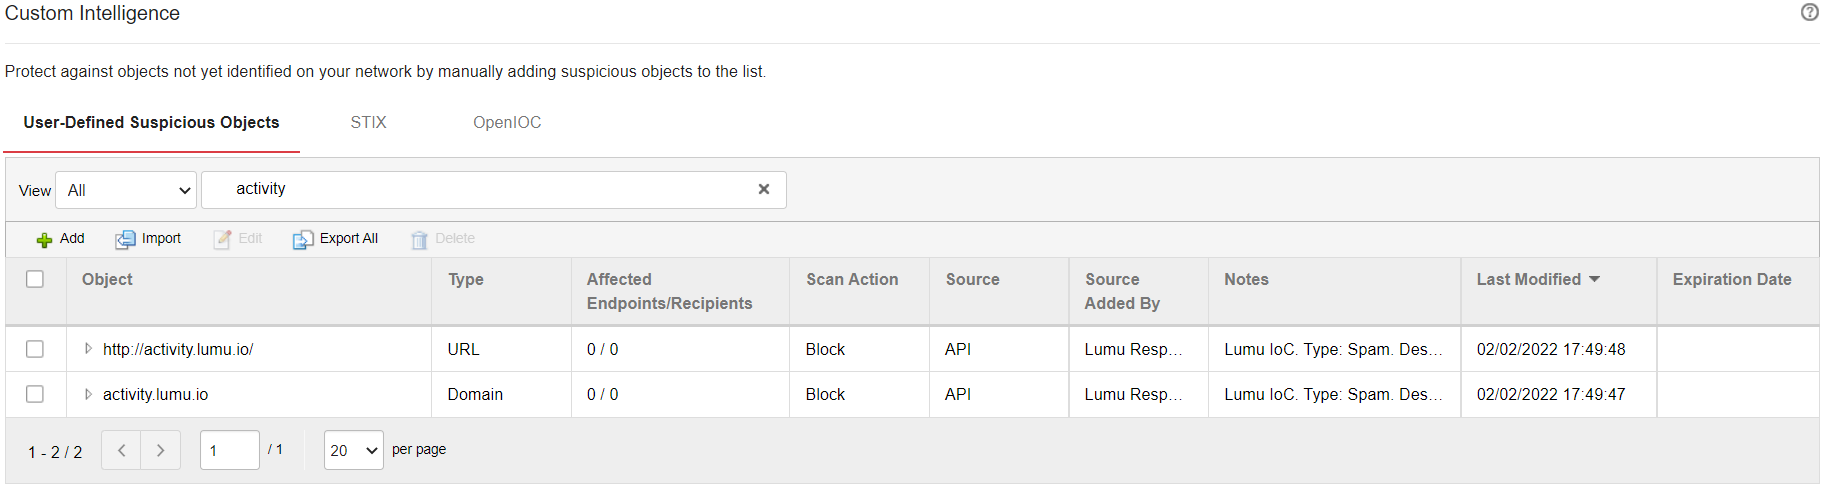Sort by the Notes column header

1246,279
